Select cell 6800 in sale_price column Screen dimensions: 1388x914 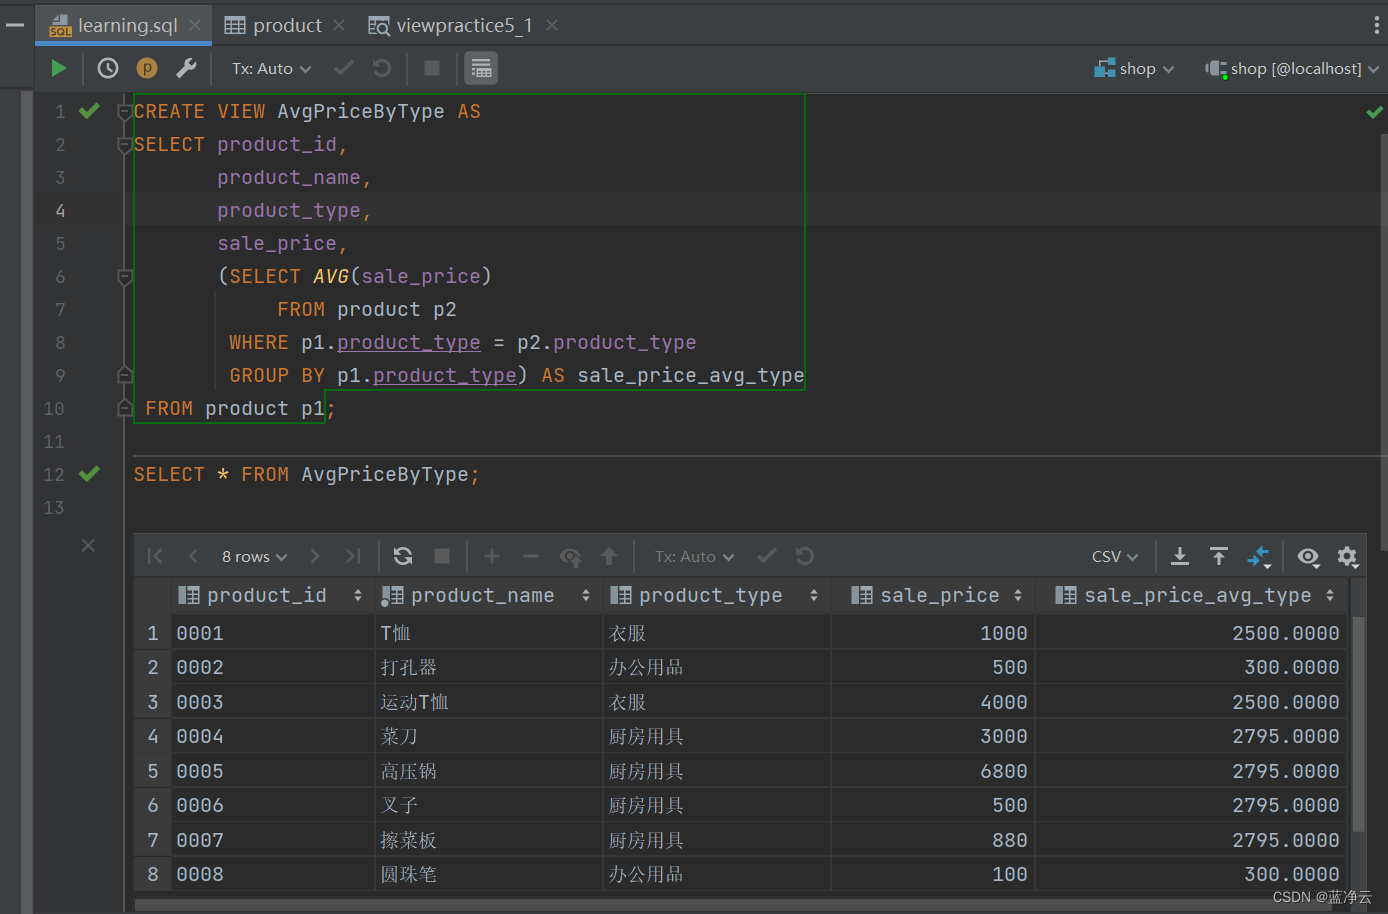pyautogui.click(x=931, y=771)
